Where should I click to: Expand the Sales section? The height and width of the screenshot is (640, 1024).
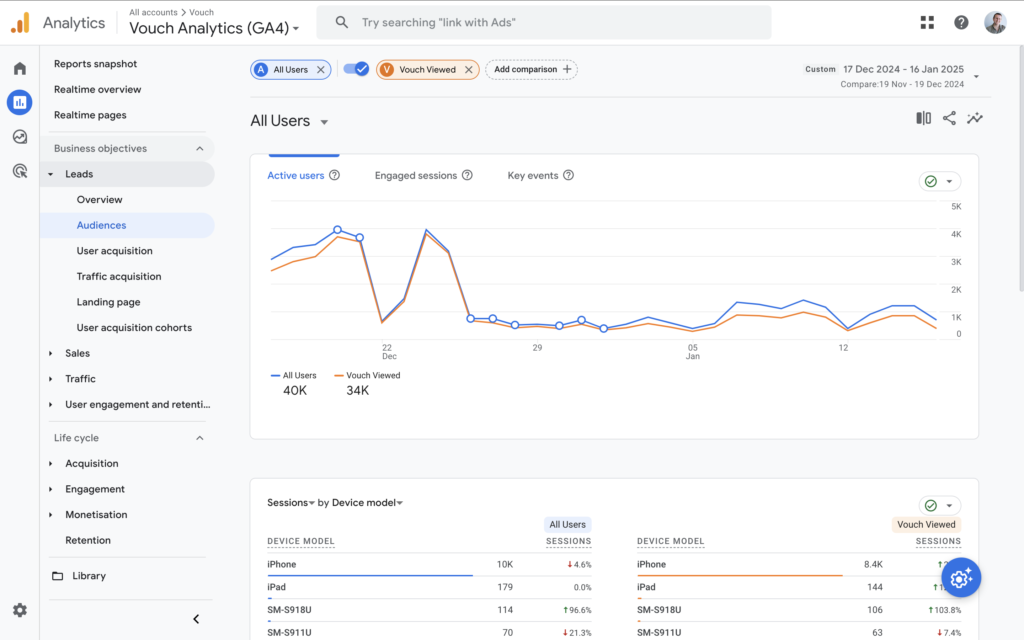pyautogui.click(x=50, y=353)
